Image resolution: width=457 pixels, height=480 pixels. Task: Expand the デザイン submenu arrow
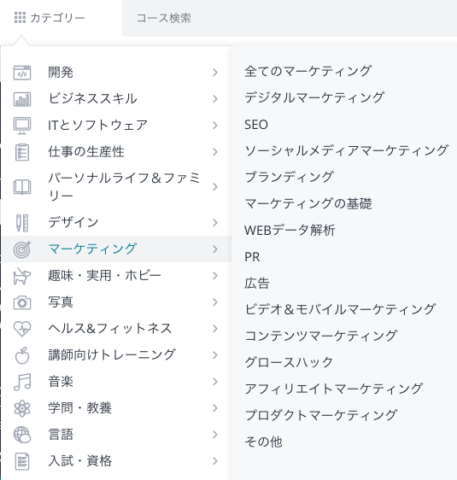tap(215, 222)
